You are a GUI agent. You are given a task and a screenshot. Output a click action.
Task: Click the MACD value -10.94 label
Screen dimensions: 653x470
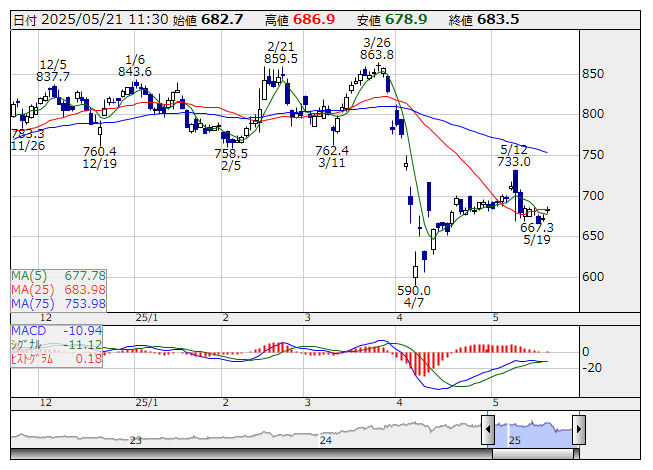click(82, 331)
